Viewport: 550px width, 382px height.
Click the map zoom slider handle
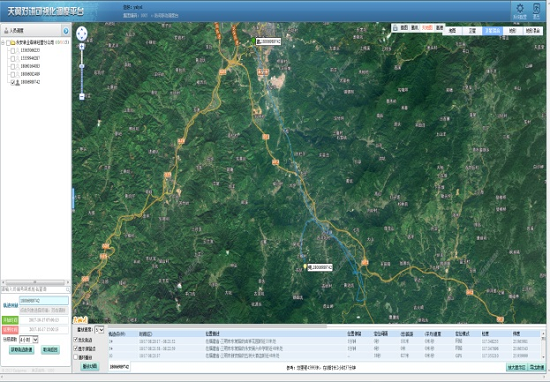tap(82, 66)
